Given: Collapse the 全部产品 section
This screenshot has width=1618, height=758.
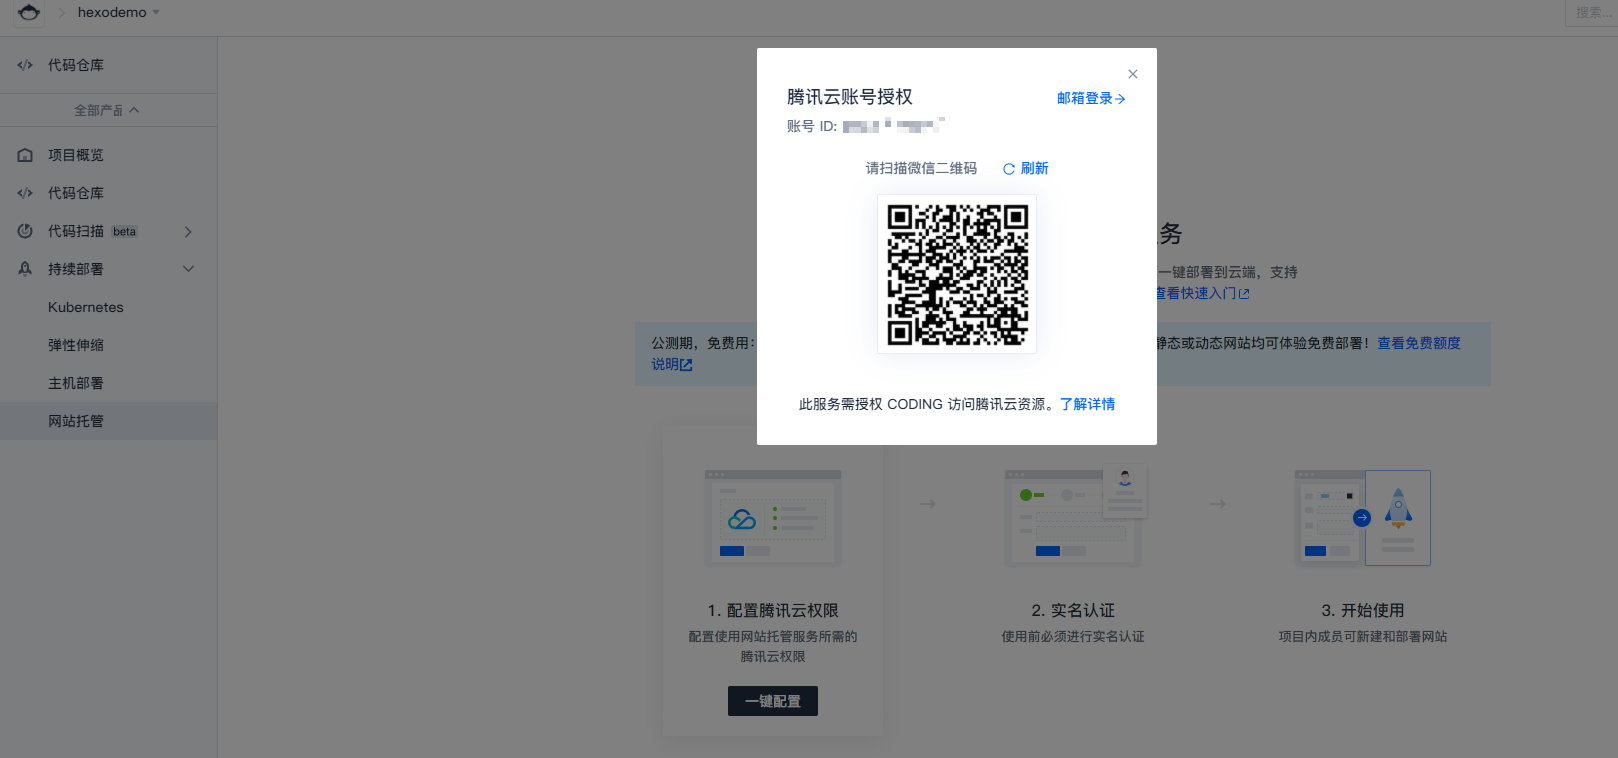Looking at the screenshot, I should tap(108, 110).
